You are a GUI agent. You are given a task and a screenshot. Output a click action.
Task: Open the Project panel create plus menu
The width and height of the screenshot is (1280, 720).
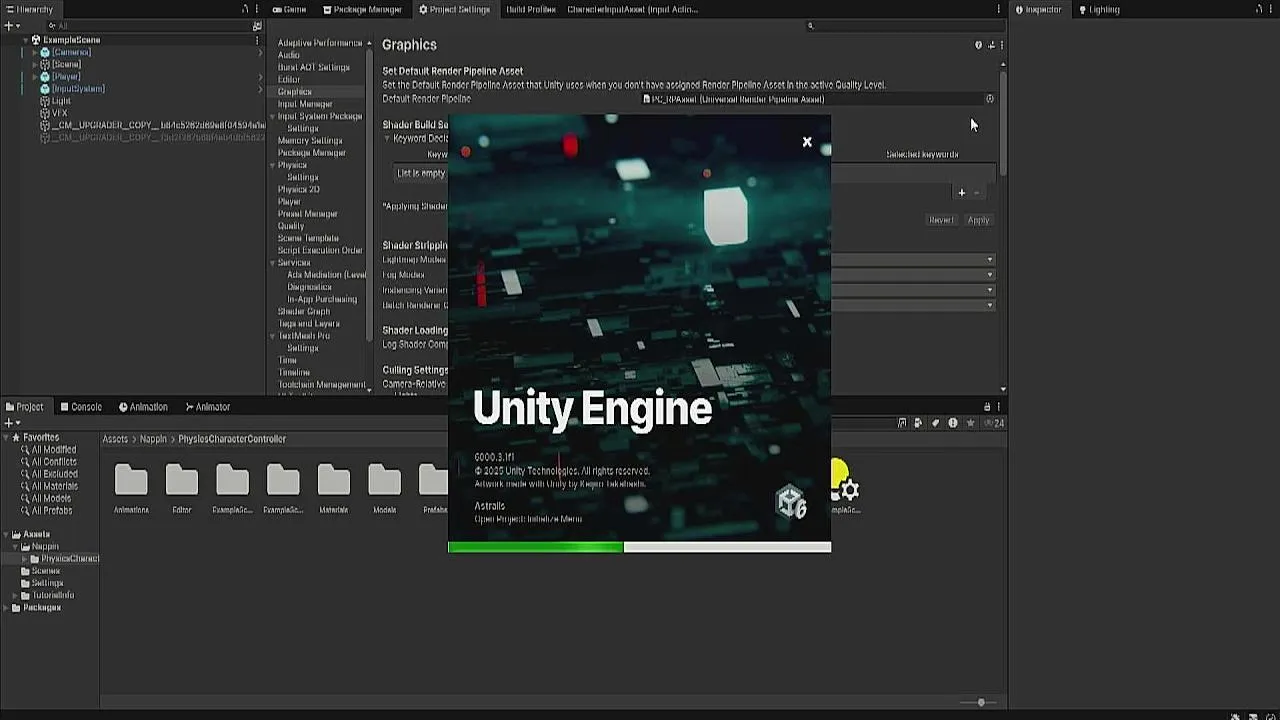[x=10, y=423]
